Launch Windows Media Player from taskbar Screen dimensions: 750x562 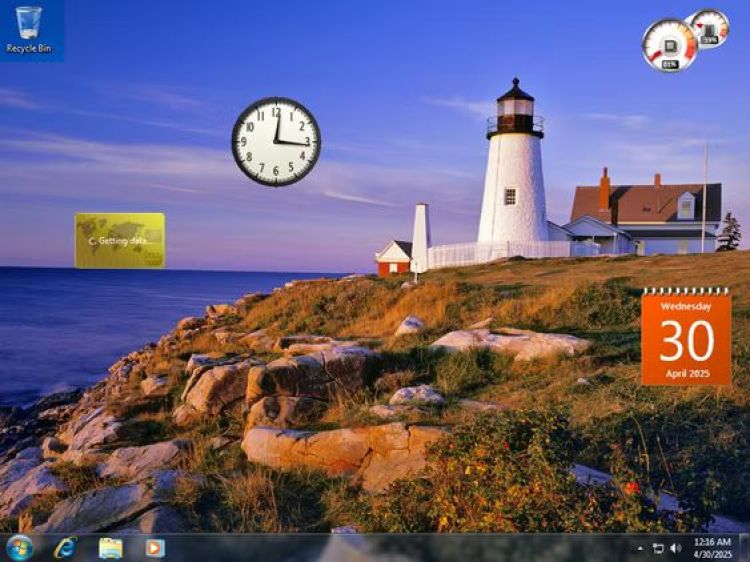pyautogui.click(x=154, y=547)
